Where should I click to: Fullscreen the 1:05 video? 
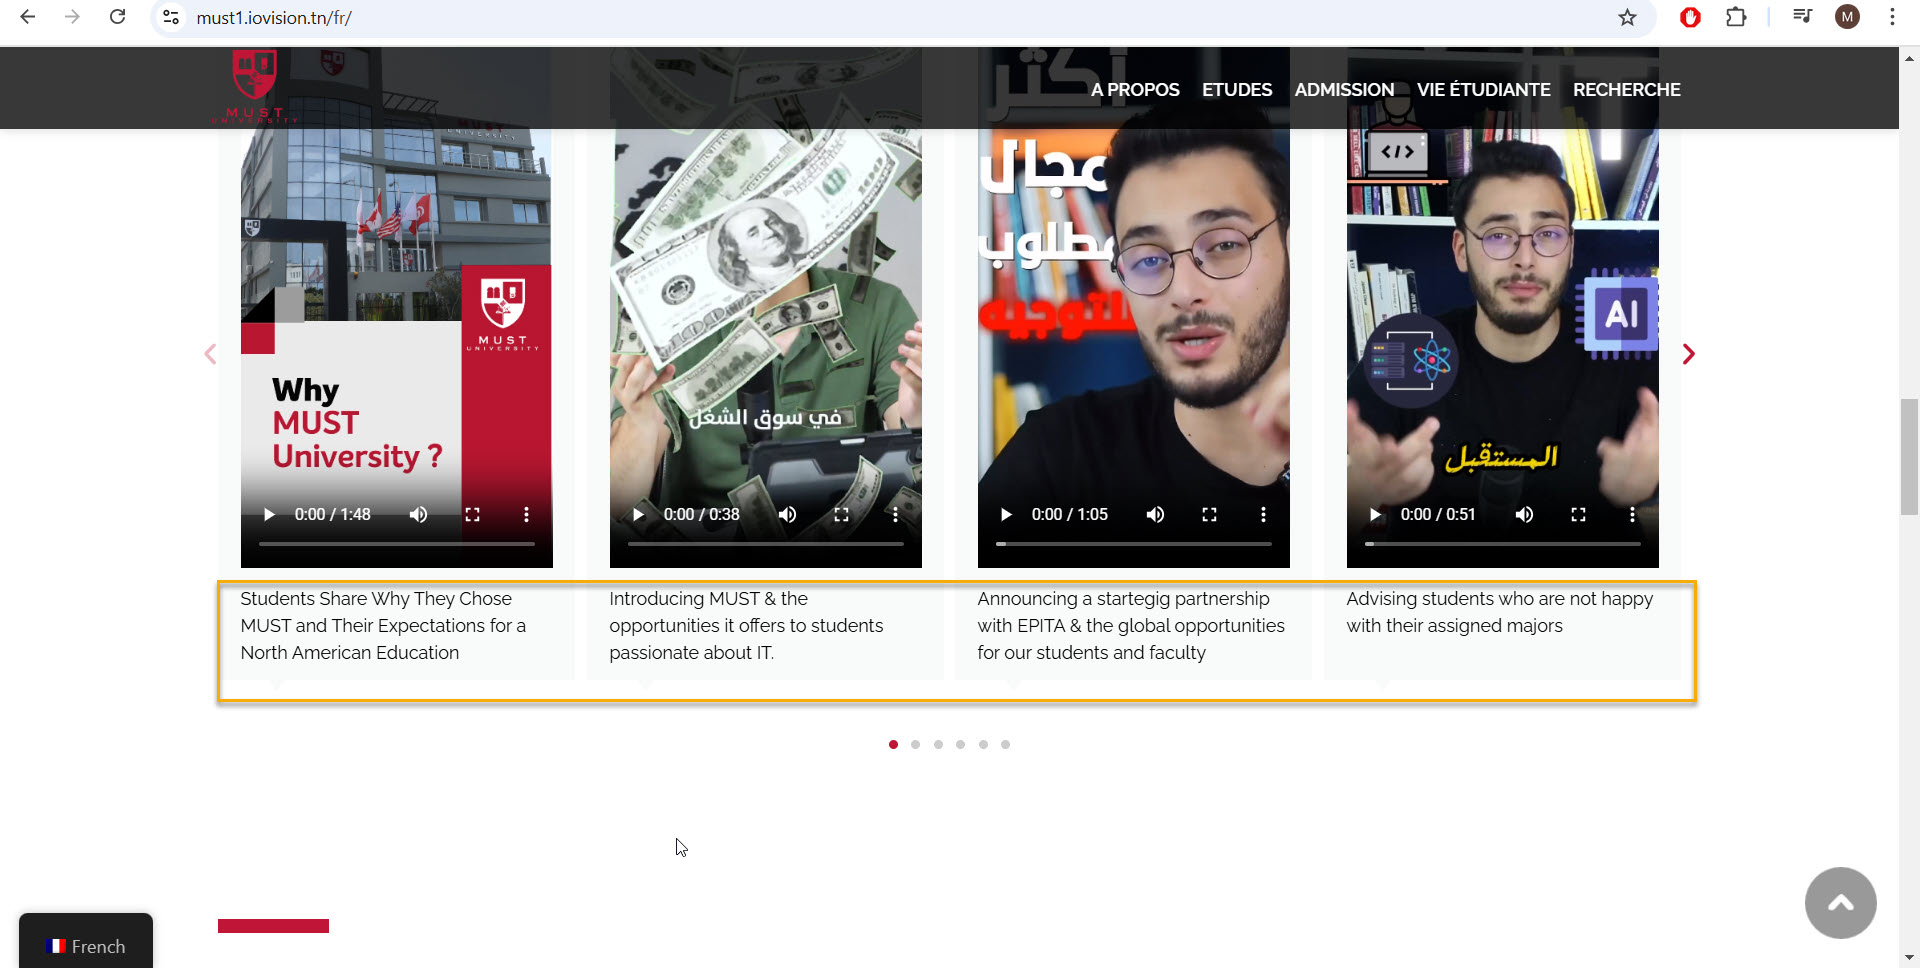tap(1209, 514)
